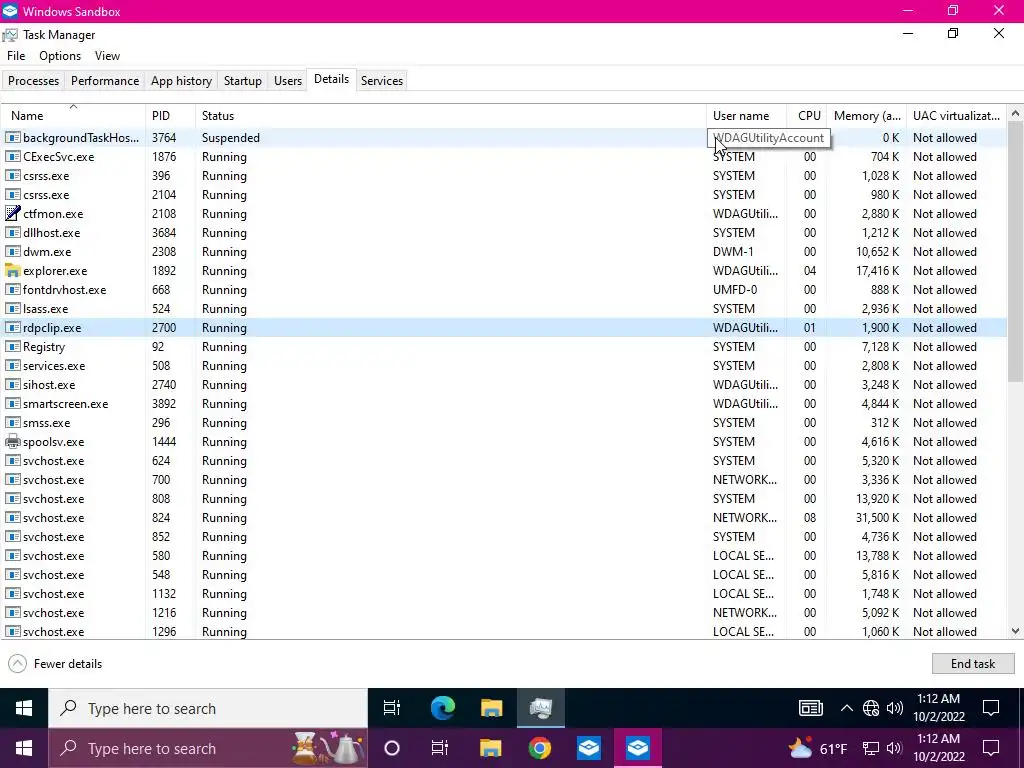Open File Explorer in sandbox taskbar

click(491, 708)
